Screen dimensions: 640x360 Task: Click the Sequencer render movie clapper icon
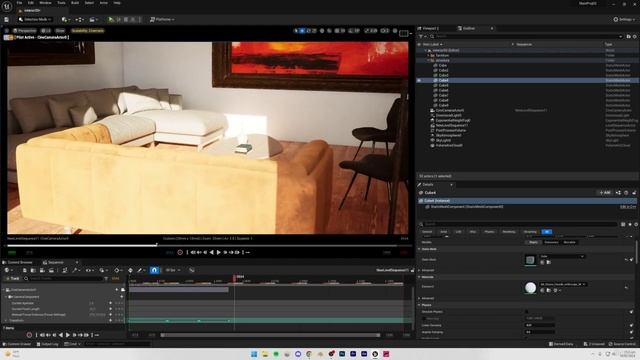point(51,270)
